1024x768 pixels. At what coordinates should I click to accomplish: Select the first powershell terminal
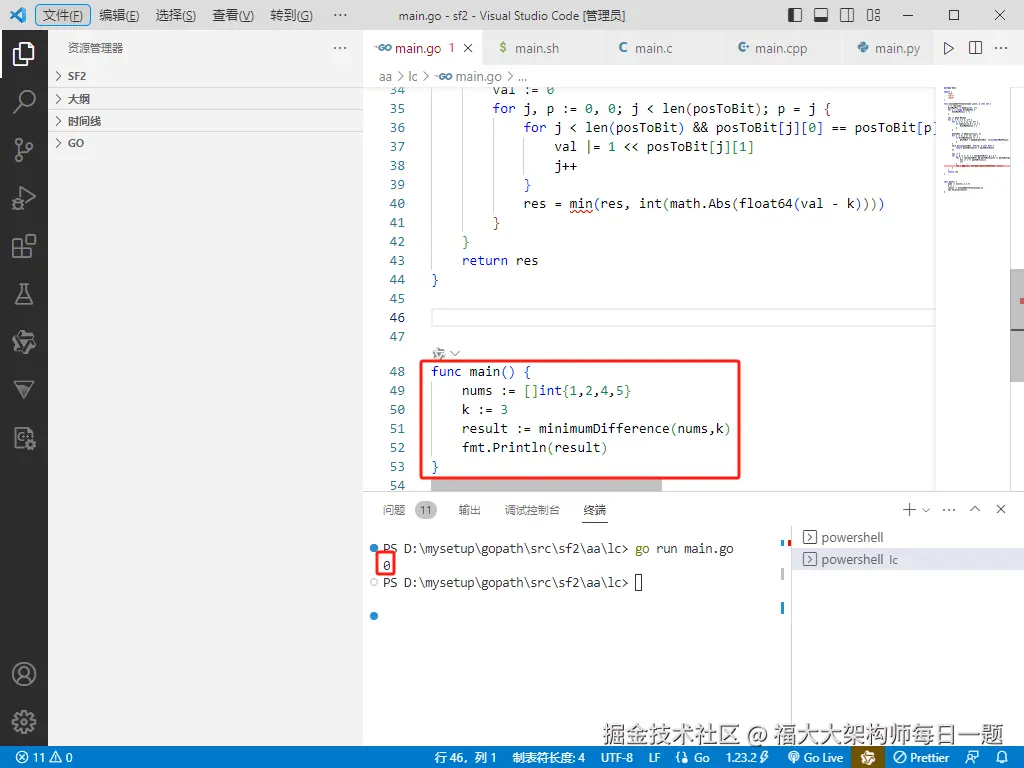[907, 537]
